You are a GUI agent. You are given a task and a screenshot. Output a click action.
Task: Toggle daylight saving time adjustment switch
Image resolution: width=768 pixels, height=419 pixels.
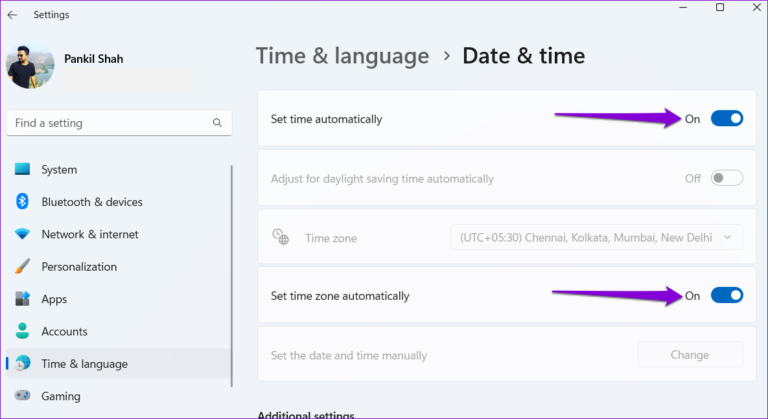pos(726,178)
